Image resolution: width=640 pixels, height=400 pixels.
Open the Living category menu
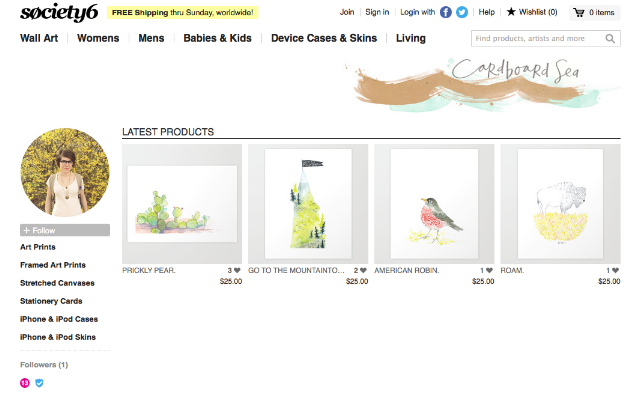411,38
